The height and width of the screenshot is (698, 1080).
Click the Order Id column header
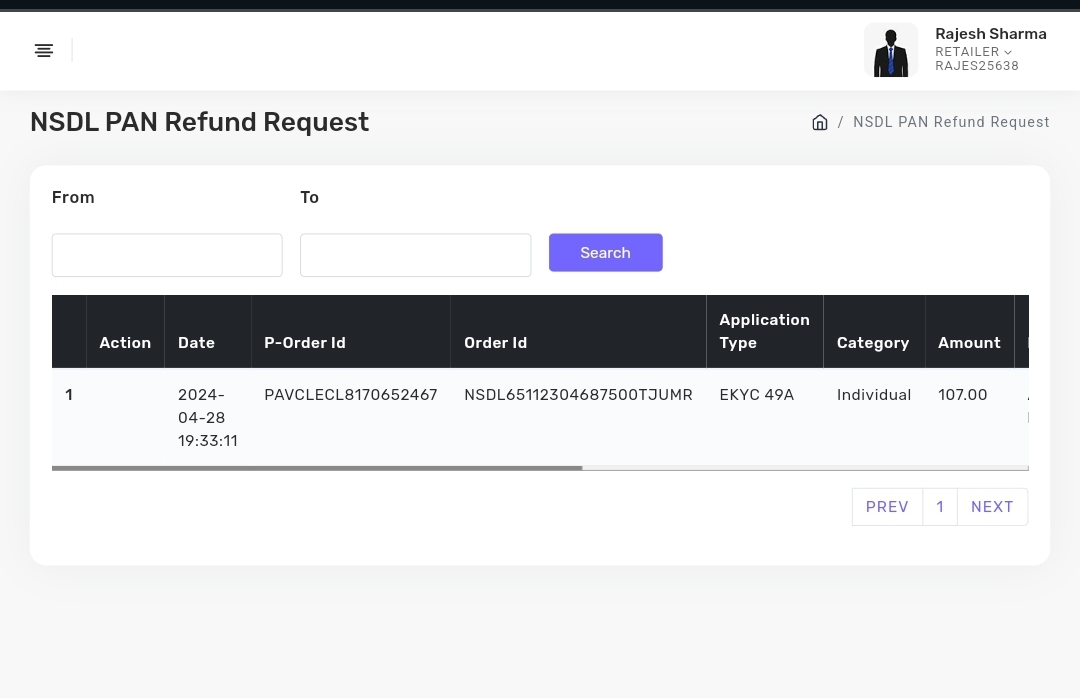(495, 343)
